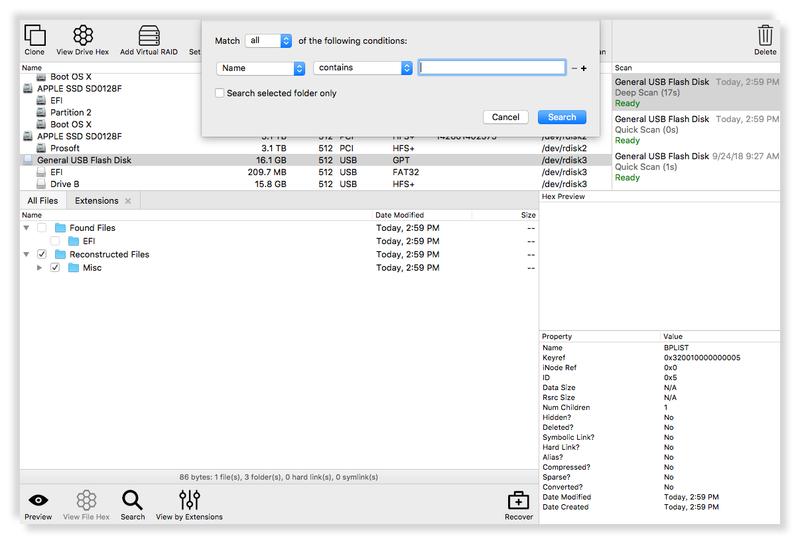Switch to the Extensions tab

97,201
